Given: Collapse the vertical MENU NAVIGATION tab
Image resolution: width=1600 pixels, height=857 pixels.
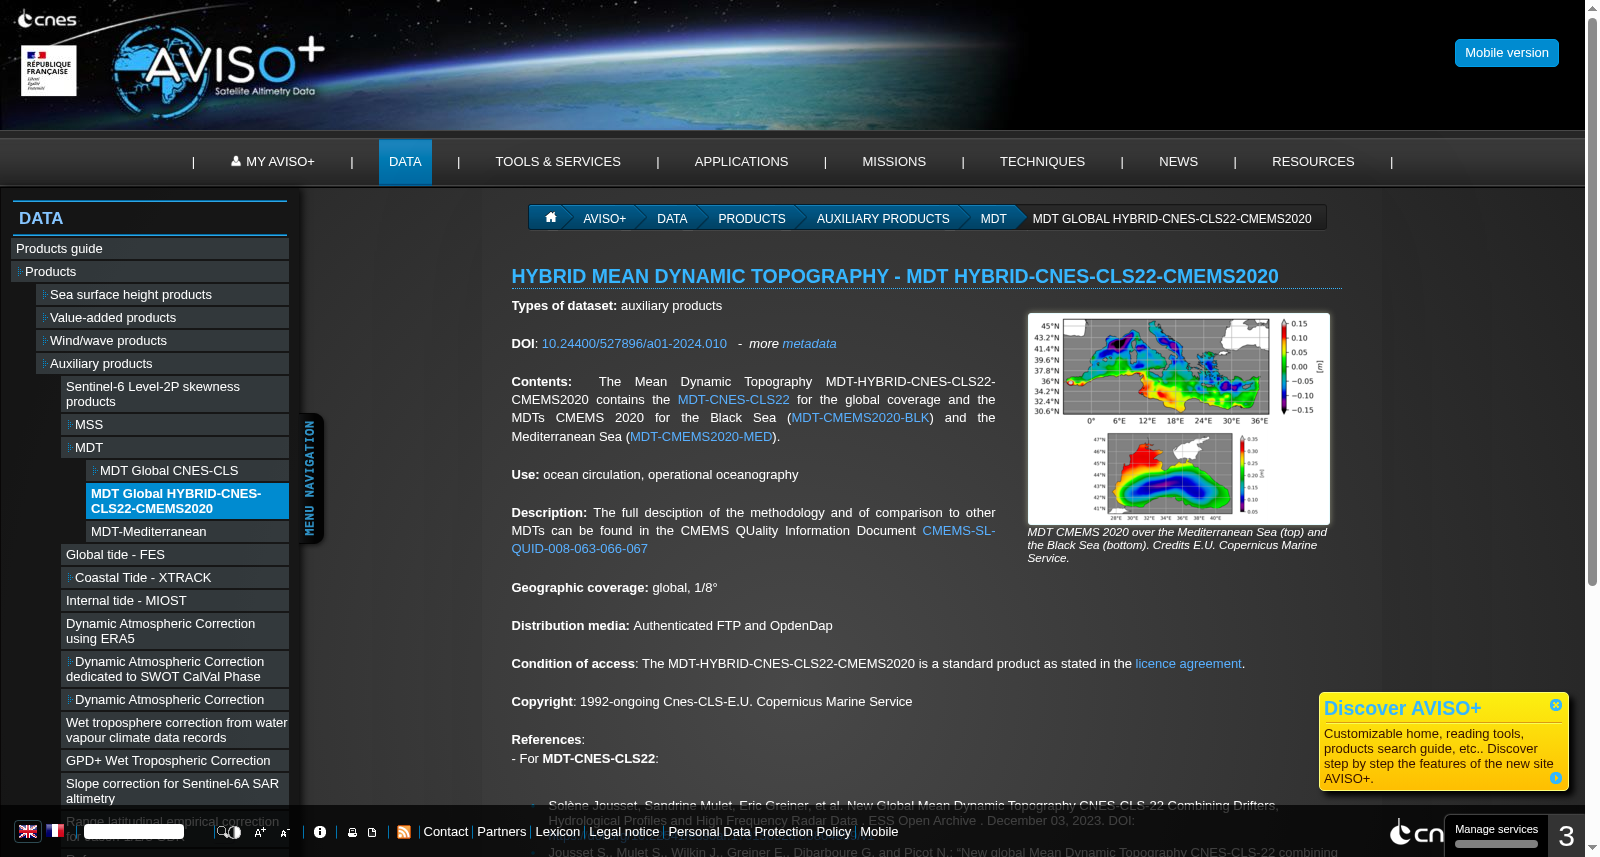Looking at the screenshot, I should coord(310,478).
